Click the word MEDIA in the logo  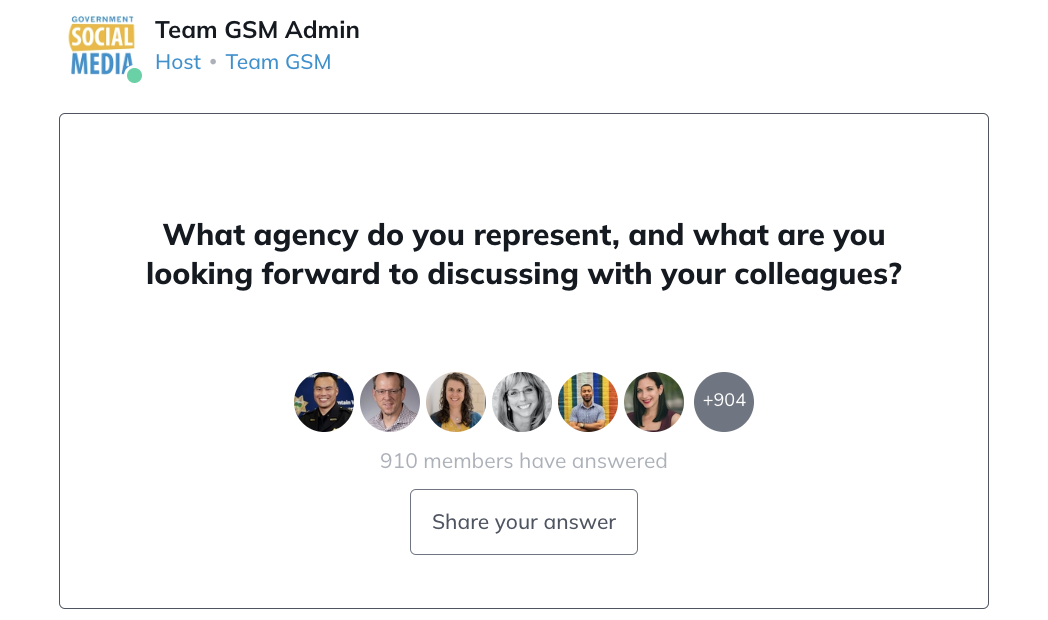[102, 64]
